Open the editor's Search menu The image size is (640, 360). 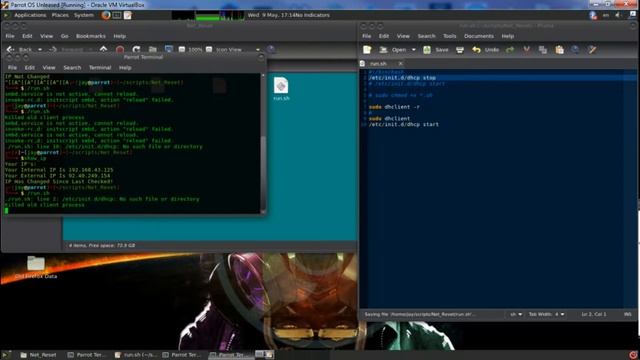426,36
